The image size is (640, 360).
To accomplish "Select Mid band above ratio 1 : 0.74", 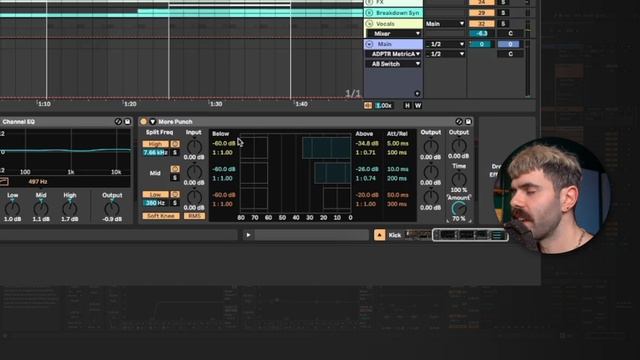I will [365, 178].
